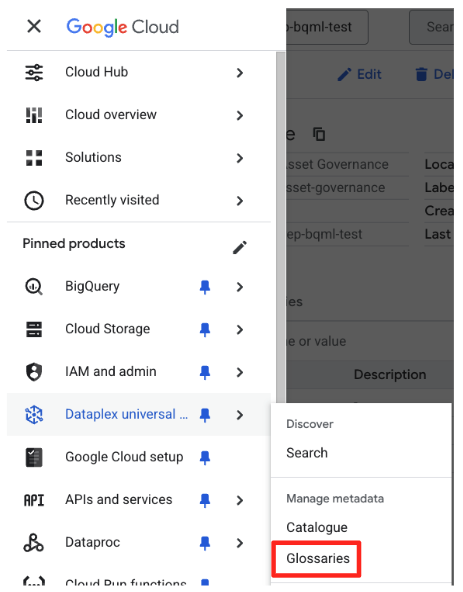Click the BigQuery magnifier icon

tap(34, 287)
